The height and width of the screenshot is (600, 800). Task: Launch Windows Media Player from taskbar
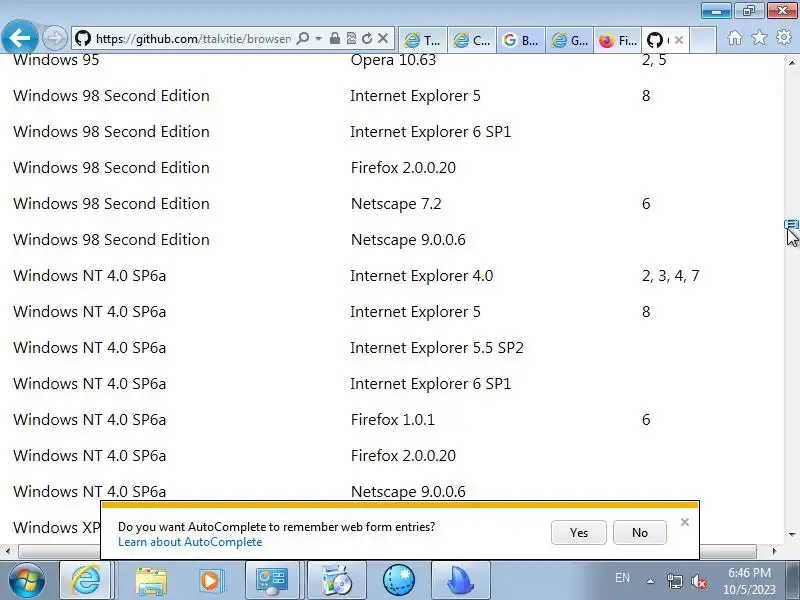(x=210, y=581)
